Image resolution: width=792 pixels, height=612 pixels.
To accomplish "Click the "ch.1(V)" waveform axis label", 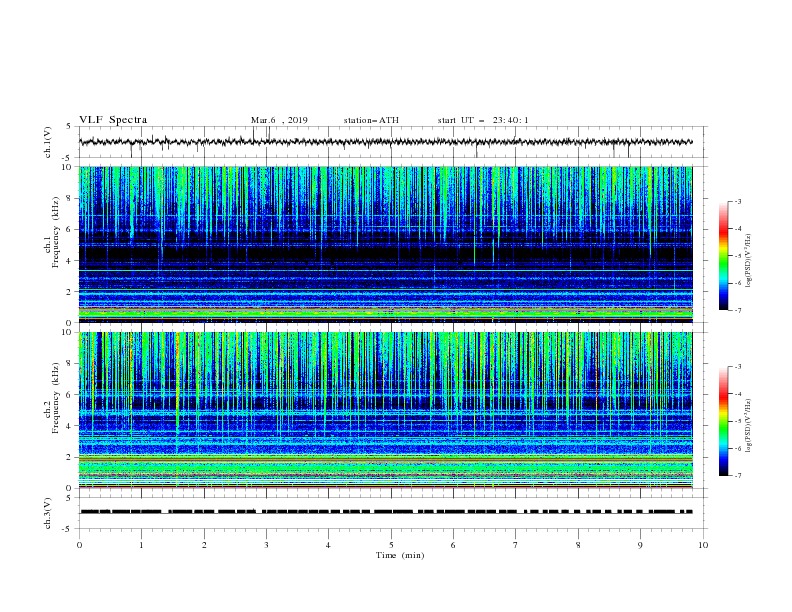I will (48, 142).
